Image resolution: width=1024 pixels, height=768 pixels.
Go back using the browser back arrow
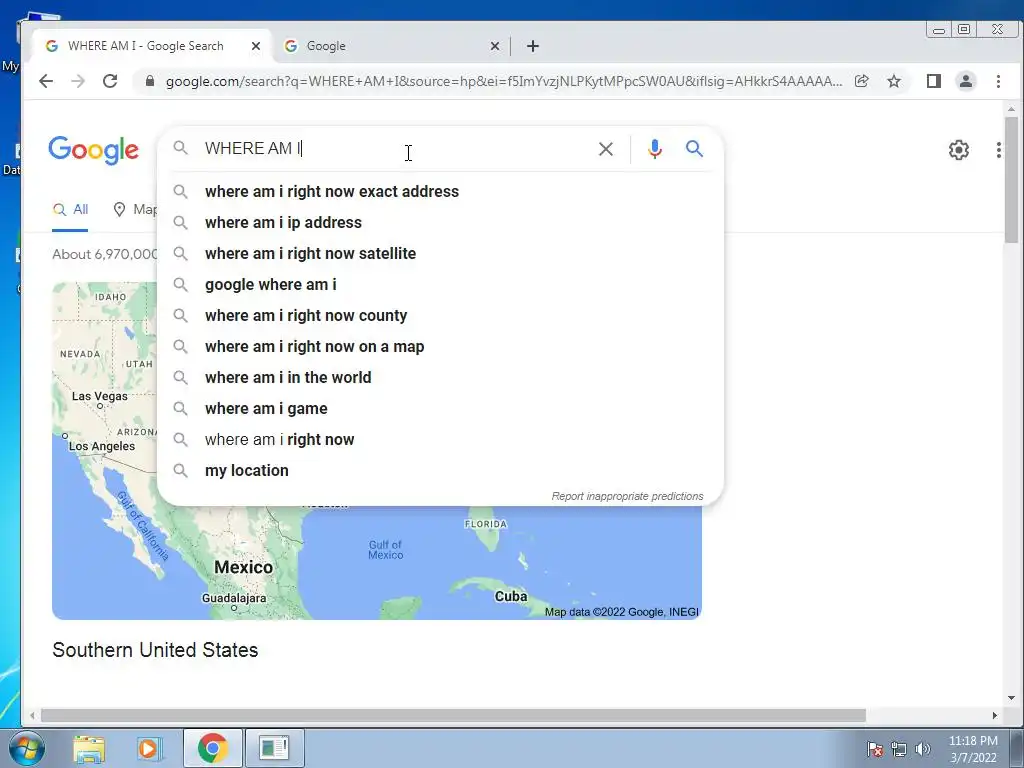click(x=46, y=81)
